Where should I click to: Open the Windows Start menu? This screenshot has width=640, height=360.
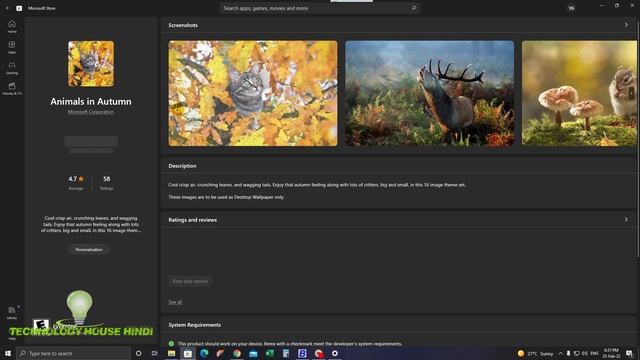coord(8,353)
